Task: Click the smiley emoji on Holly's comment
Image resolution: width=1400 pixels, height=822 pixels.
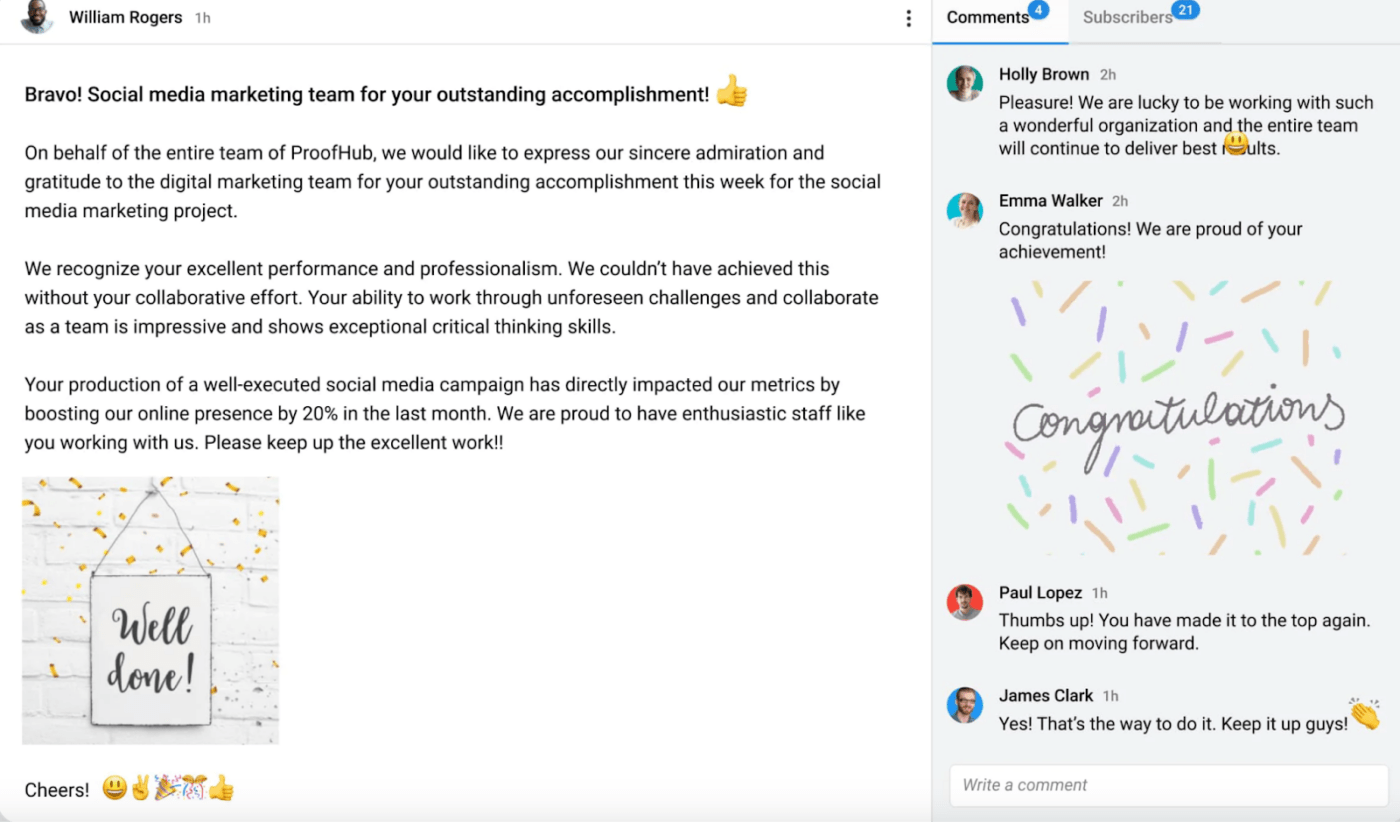Action: pos(1237,144)
